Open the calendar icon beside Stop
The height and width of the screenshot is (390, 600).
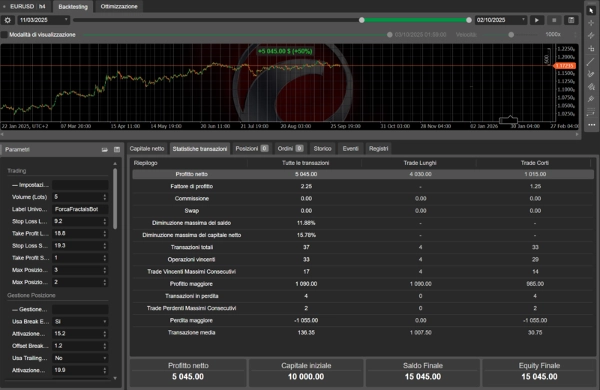pos(571,20)
